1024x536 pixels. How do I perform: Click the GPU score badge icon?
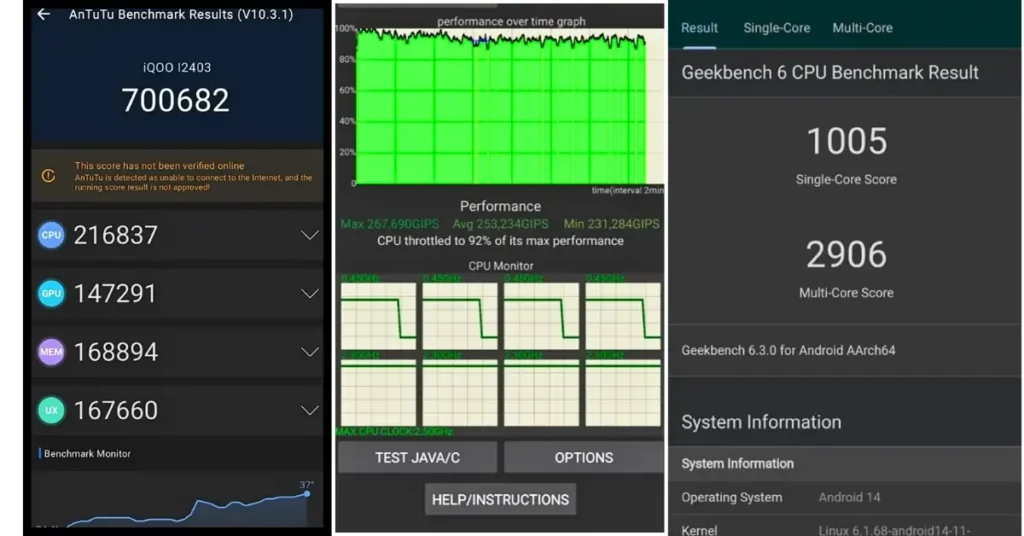pos(51,293)
